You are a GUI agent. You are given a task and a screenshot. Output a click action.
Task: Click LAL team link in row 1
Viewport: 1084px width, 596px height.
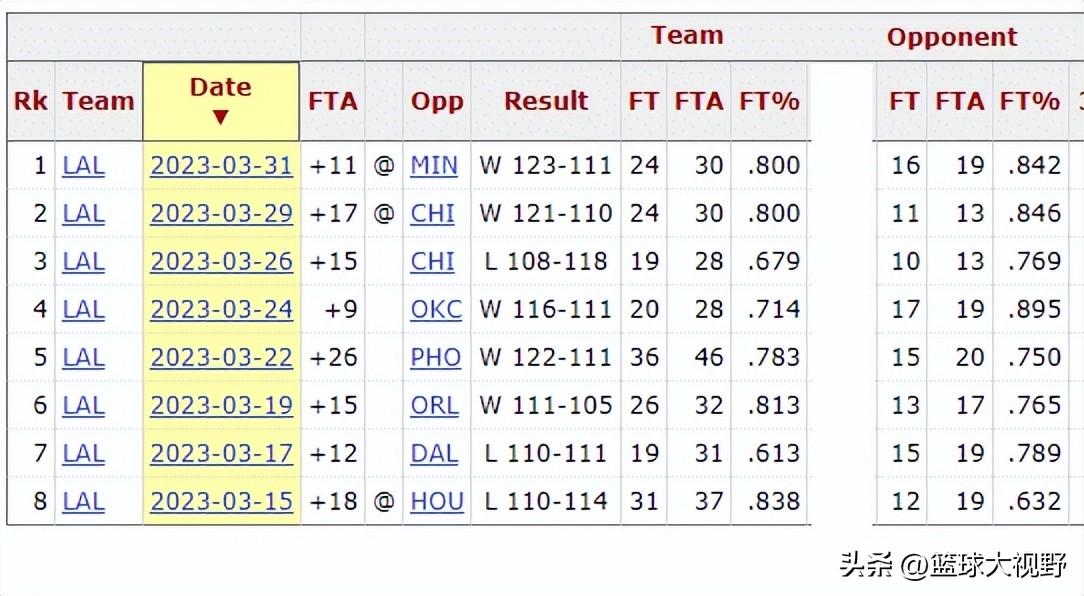pos(84,165)
